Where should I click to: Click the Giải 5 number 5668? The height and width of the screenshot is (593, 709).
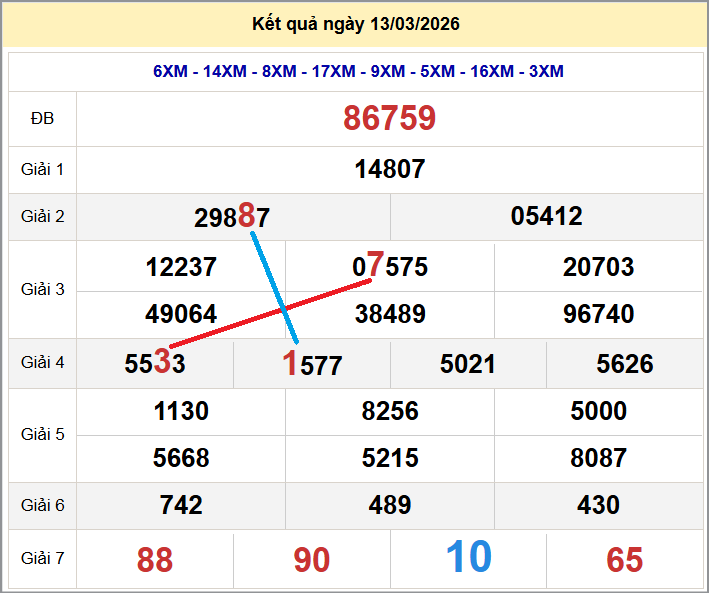181,458
